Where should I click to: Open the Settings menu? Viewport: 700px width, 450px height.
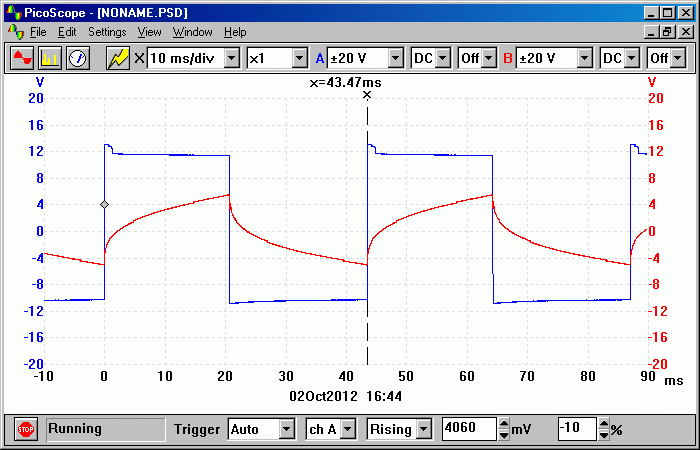point(107,32)
